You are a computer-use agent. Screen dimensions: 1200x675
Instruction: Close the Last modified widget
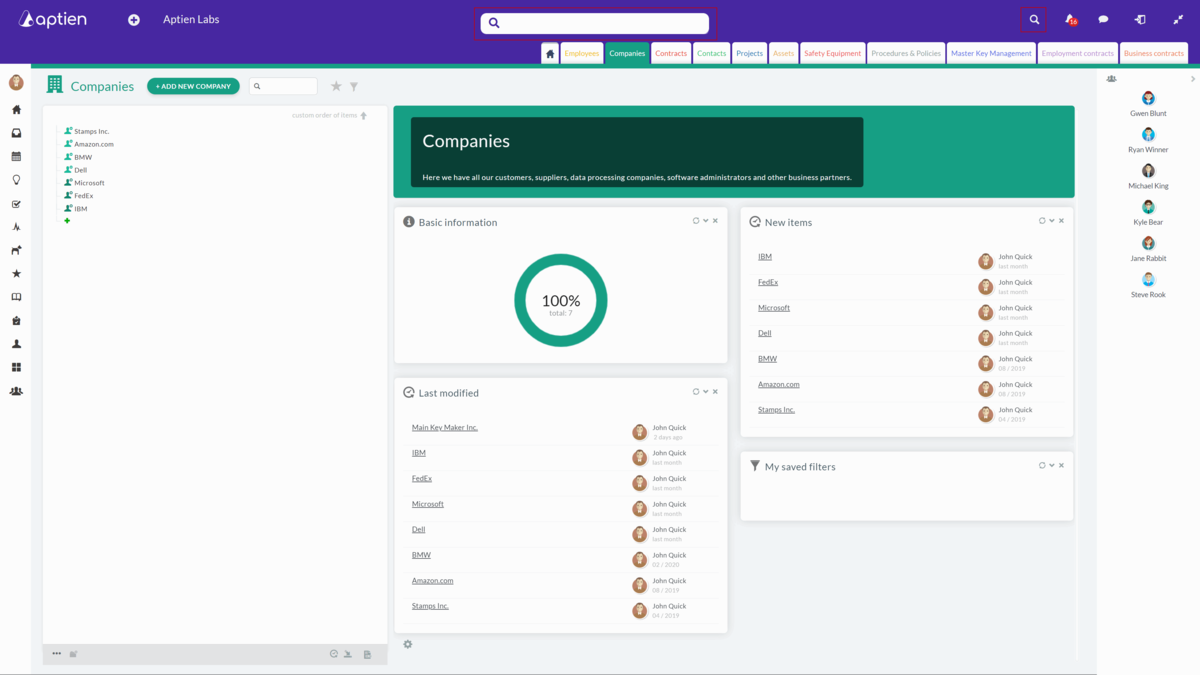[715, 392]
